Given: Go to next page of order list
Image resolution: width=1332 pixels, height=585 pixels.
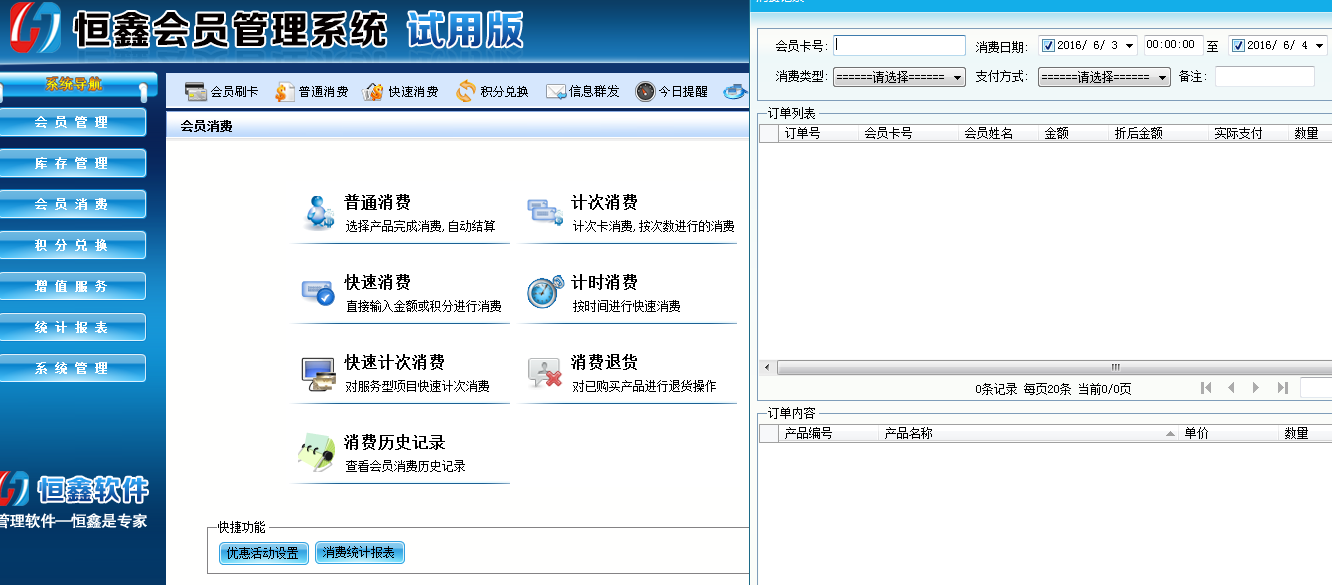Looking at the screenshot, I should [x=1256, y=388].
